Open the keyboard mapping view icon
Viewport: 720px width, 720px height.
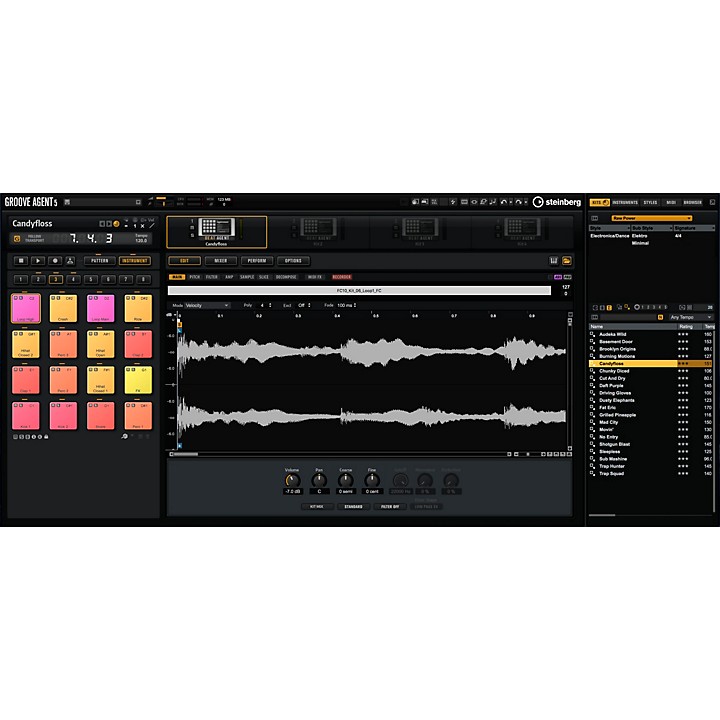pyautogui.click(x=554, y=261)
